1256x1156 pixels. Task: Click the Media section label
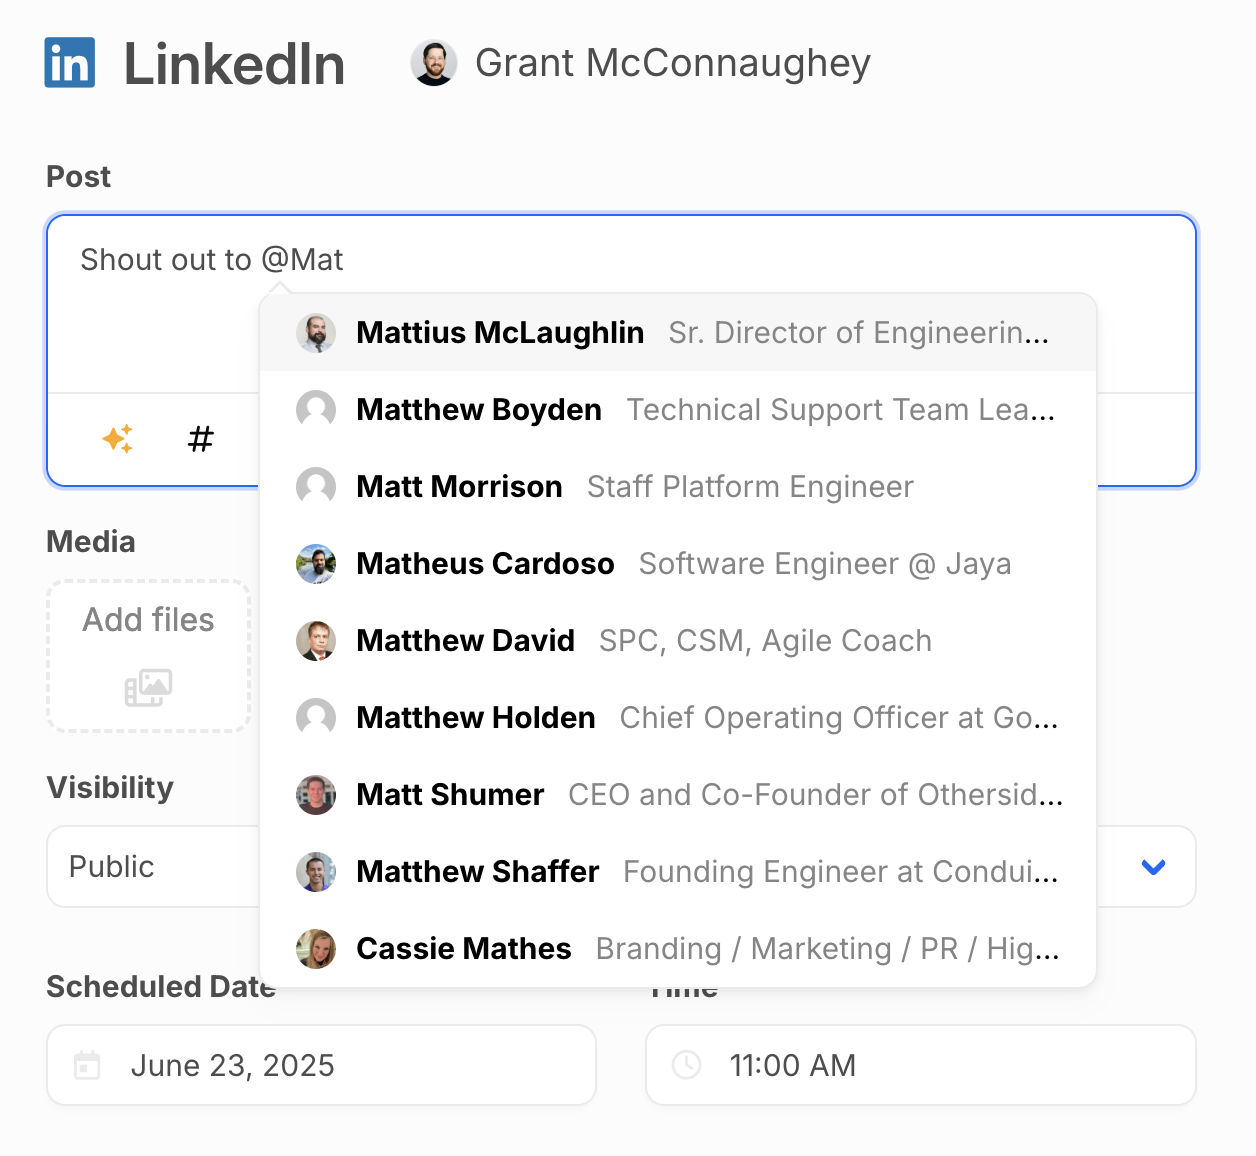click(x=91, y=542)
